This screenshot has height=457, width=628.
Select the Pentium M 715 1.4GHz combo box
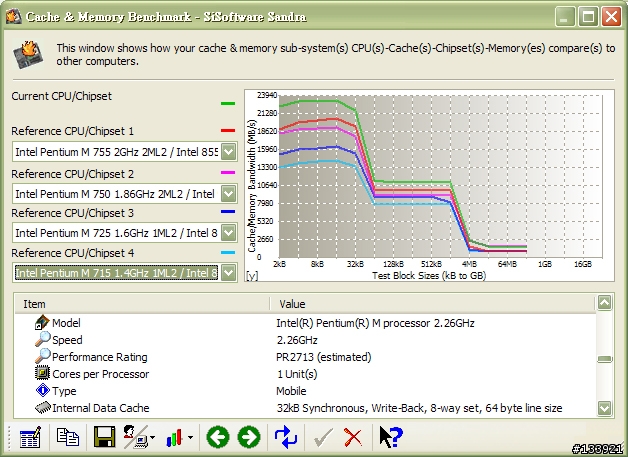pos(125,273)
